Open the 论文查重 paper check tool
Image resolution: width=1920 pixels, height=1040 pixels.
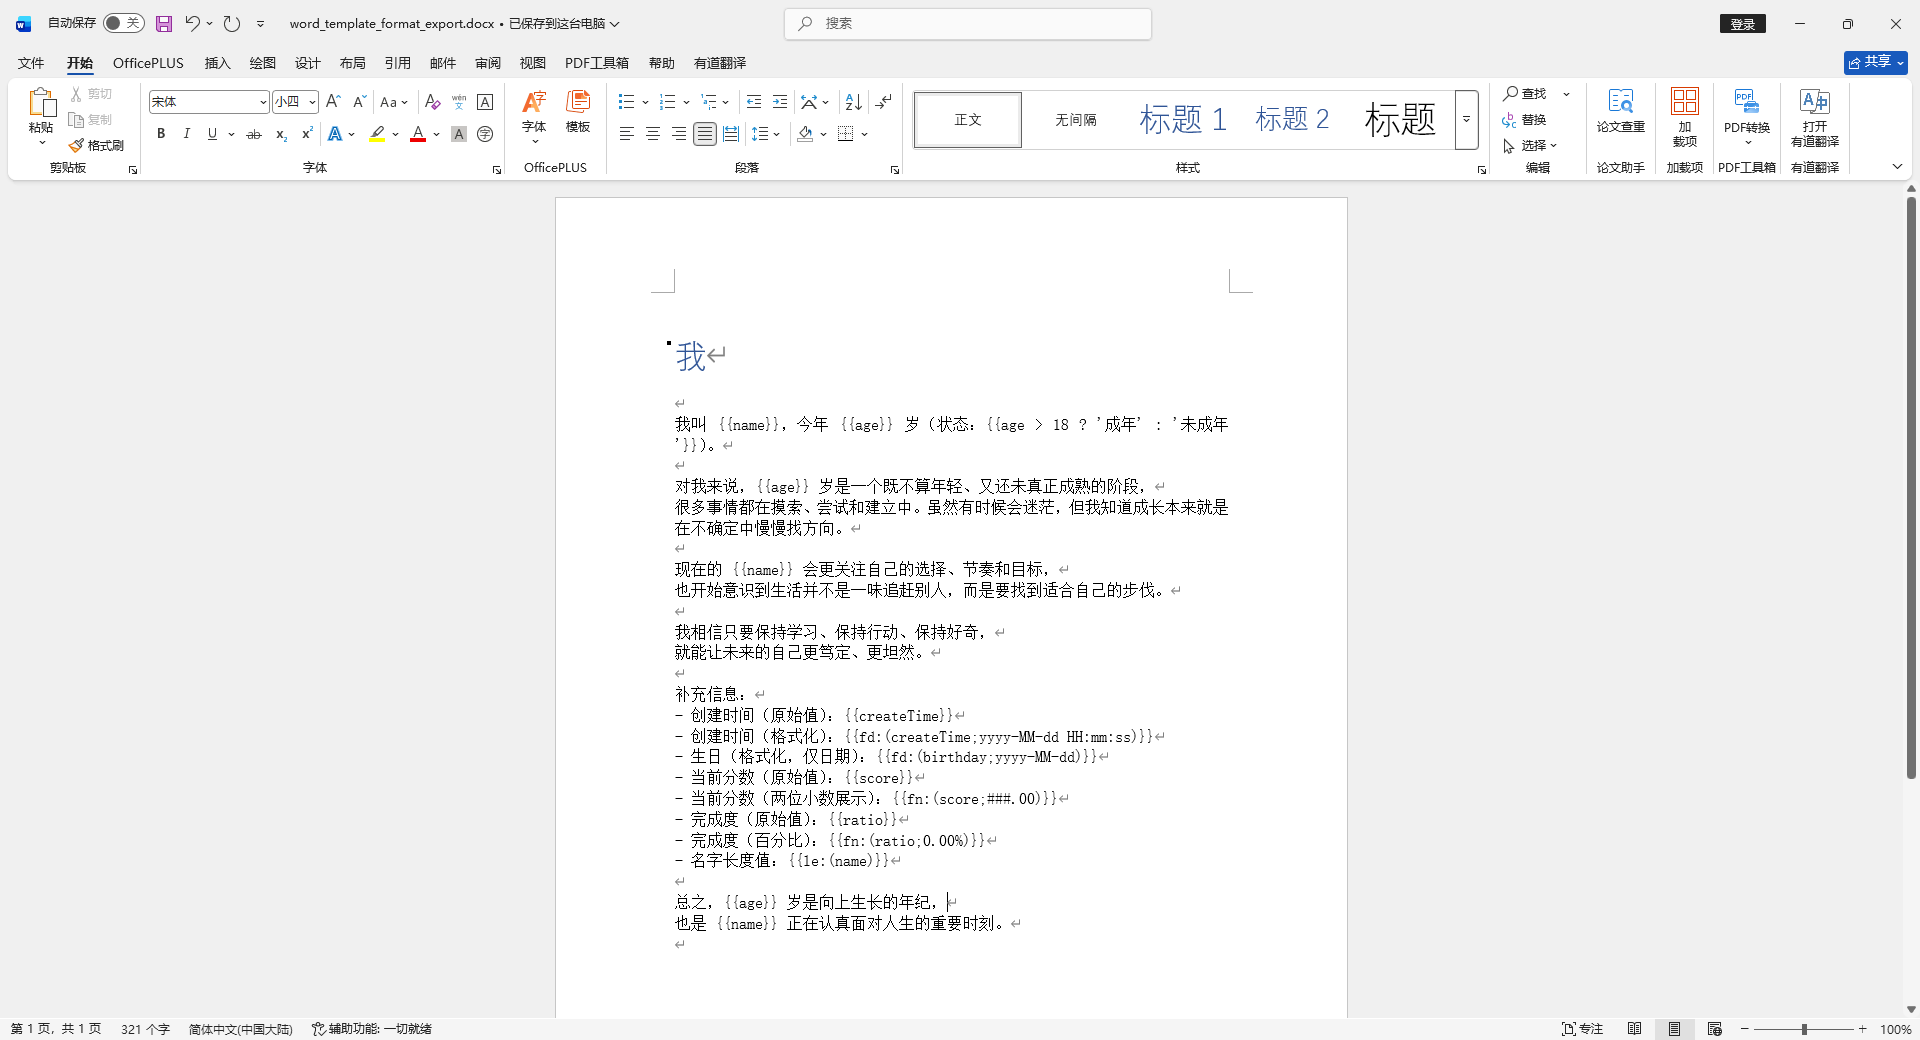(1620, 110)
